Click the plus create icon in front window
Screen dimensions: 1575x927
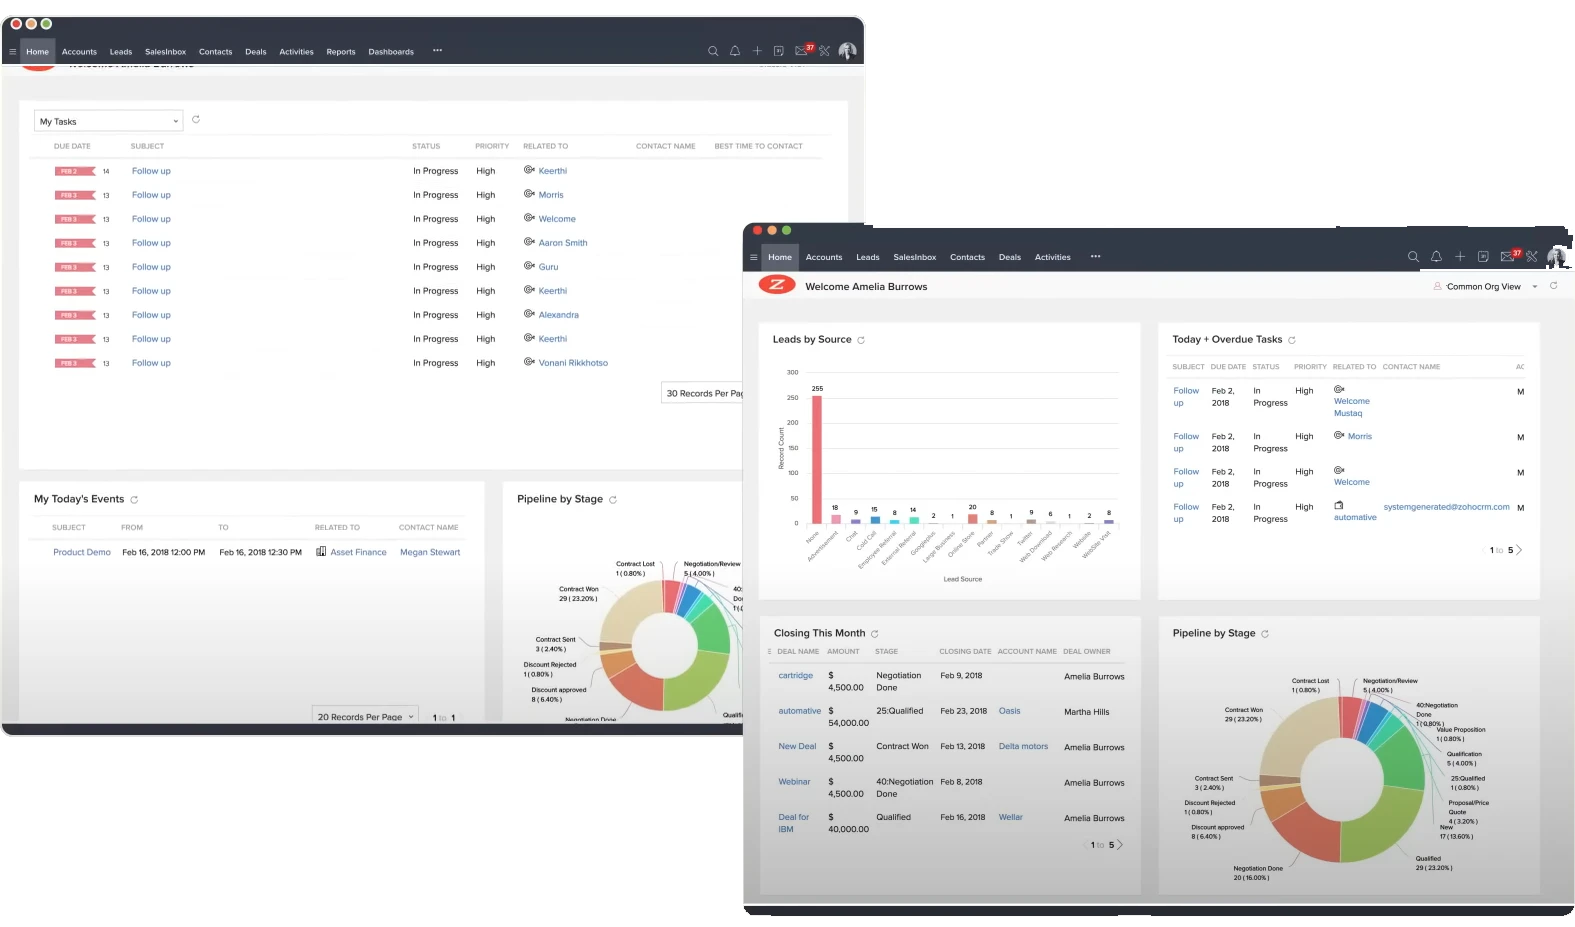pyautogui.click(x=1460, y=257)
